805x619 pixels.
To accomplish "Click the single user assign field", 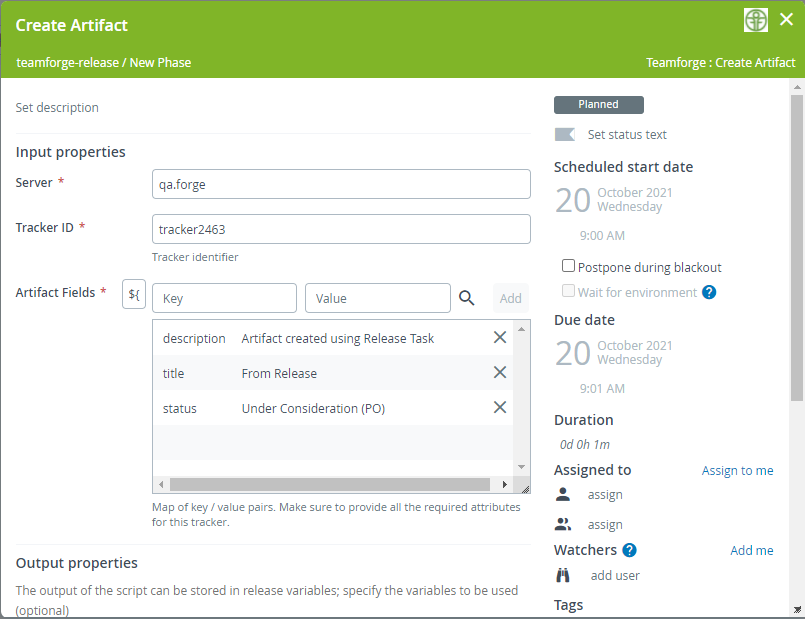I will tap(605, 495).
